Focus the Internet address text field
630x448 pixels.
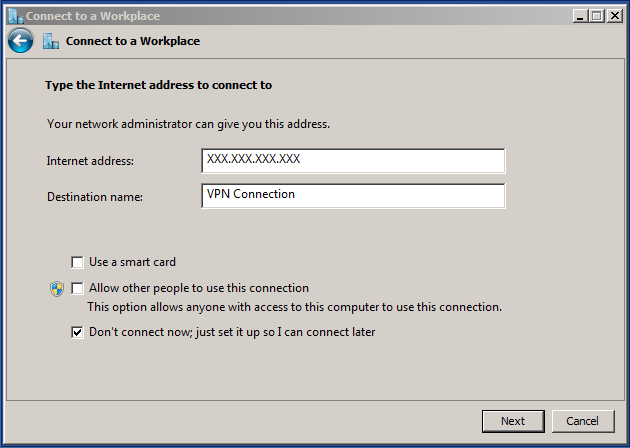[x=353, y=161]
